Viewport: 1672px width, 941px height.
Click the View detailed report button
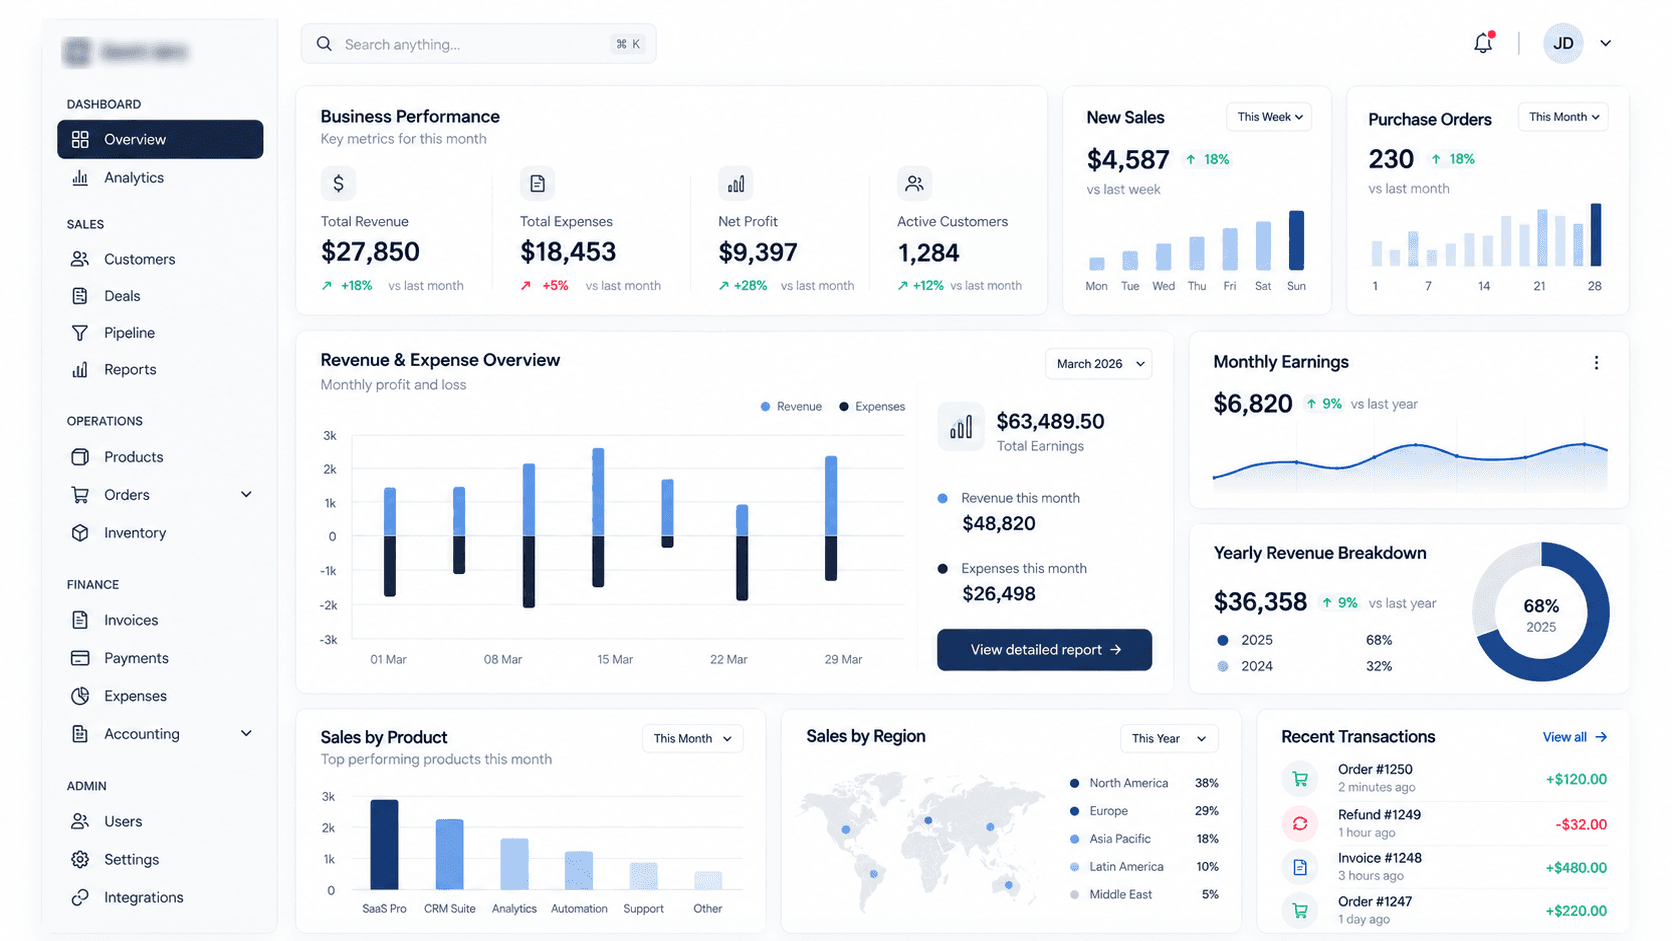pos(1044,650)
